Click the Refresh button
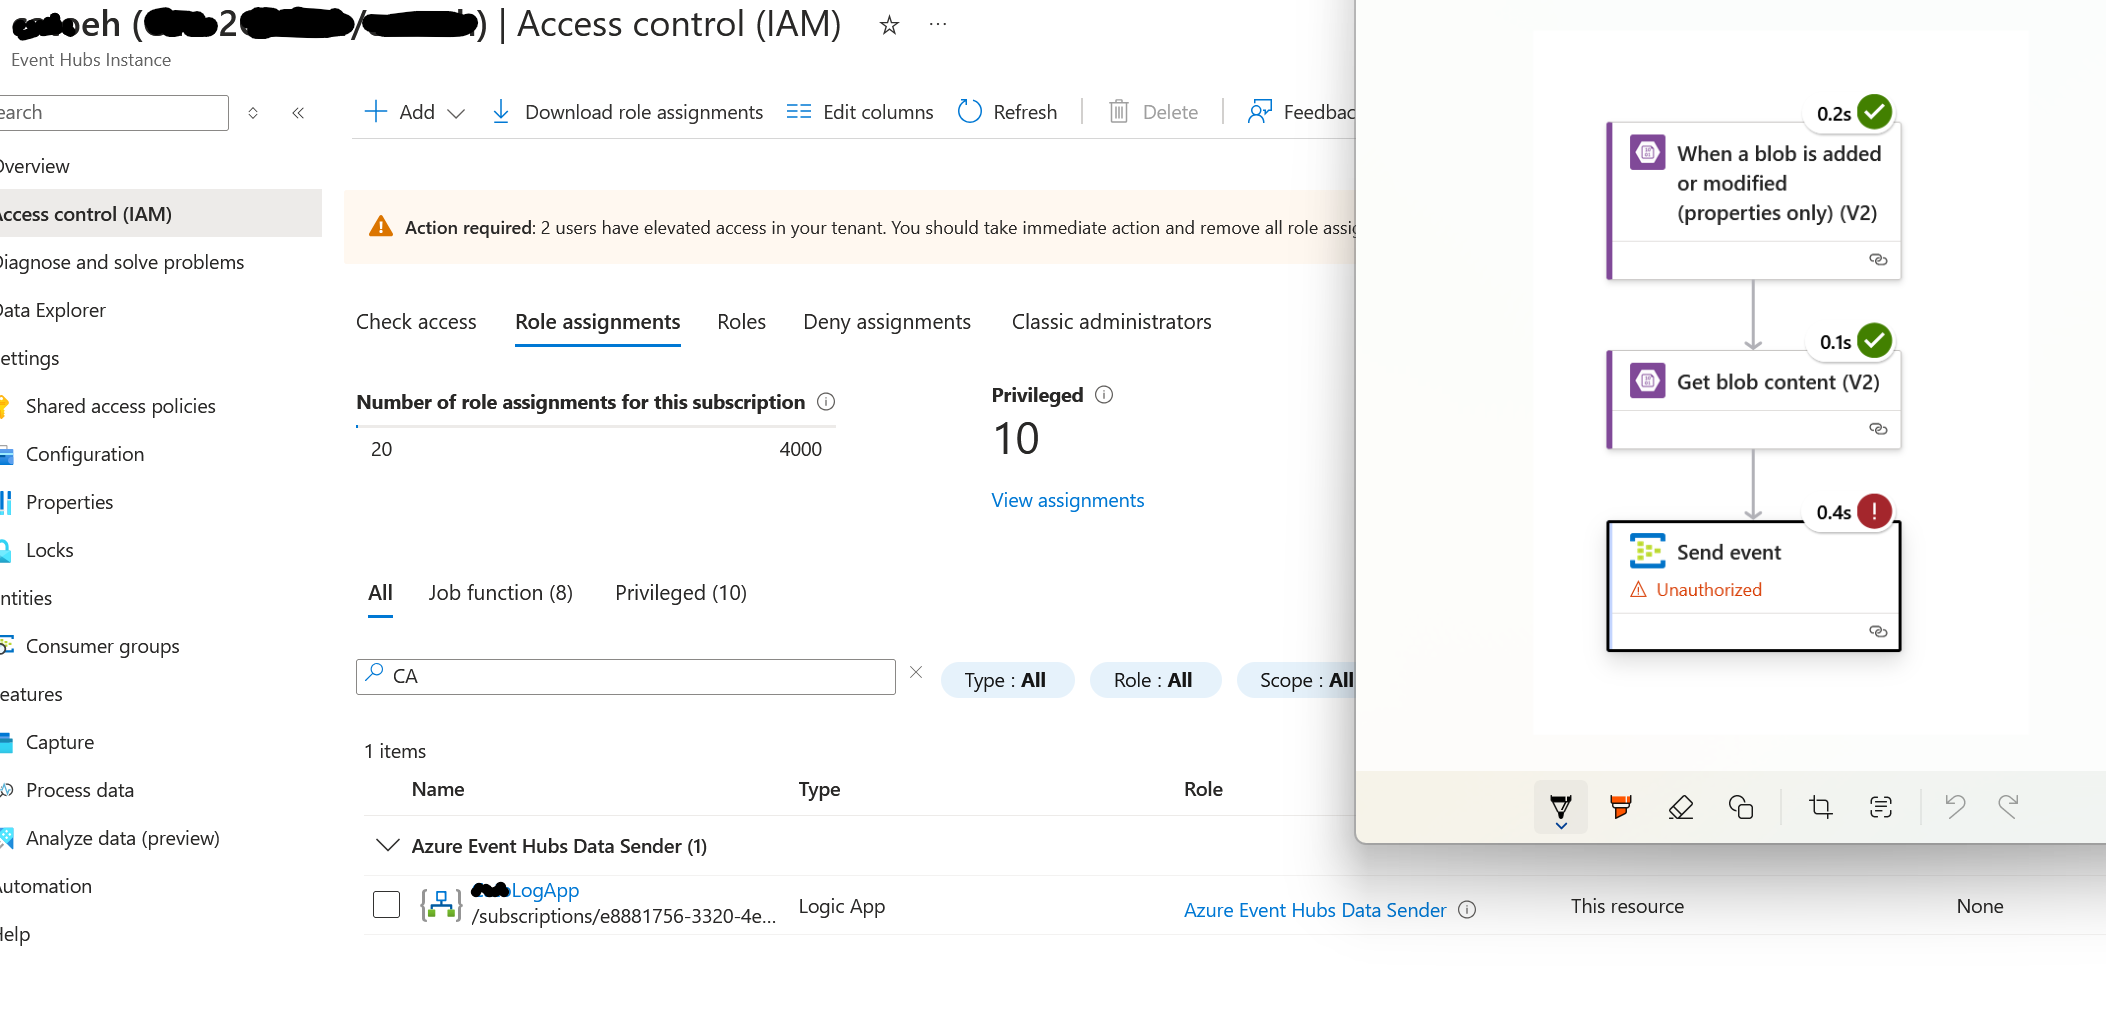The image size is (2106, 1024). coord(1007,112)
